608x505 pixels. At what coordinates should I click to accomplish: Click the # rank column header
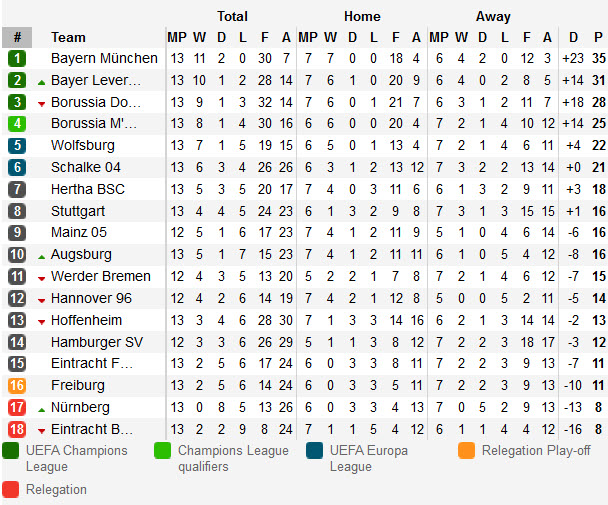point(17,38)
